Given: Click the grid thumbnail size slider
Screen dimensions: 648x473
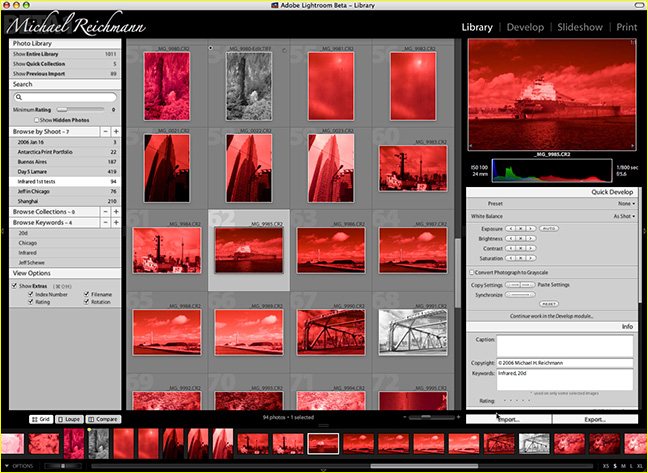Looking at the screenshot, I should [x=431, y=417].
